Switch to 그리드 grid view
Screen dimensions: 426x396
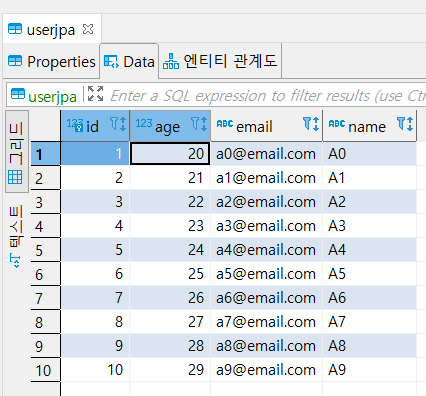tap(16, 152)
